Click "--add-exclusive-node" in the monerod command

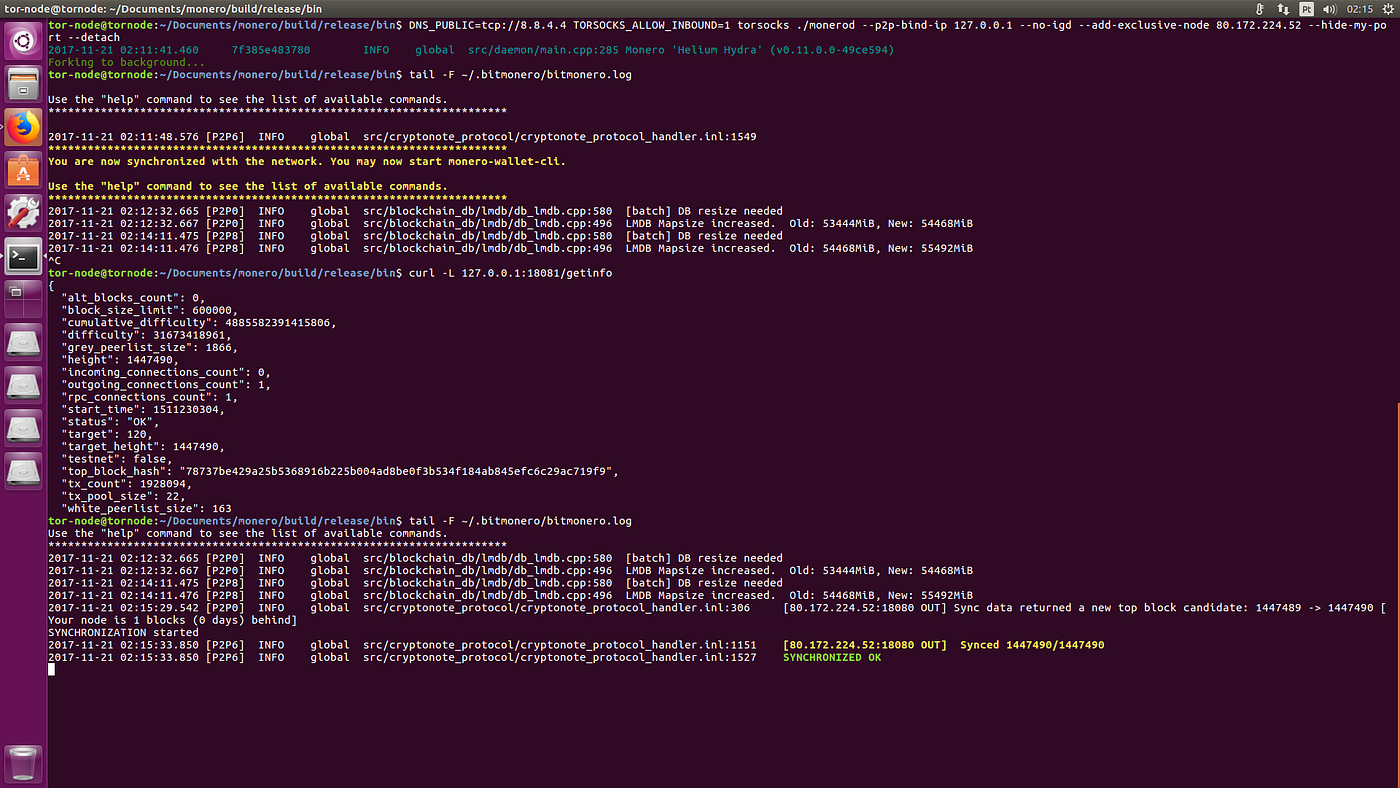[1144, 25]
